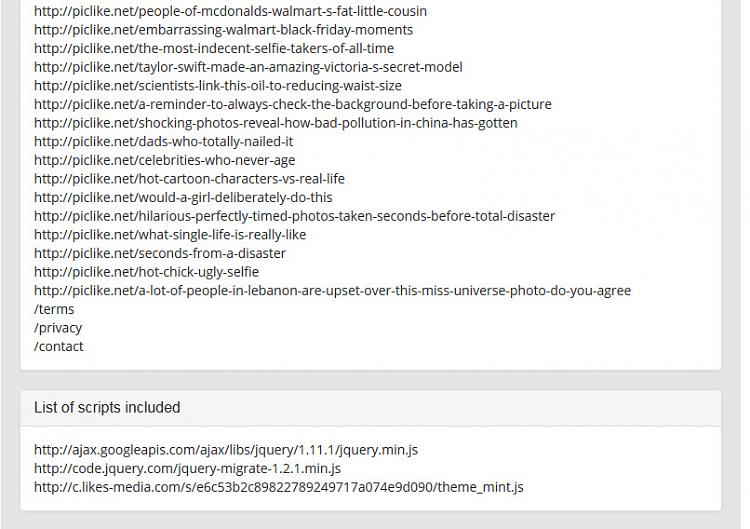750x529 pixels.
Task: Click the /terms entry
Action: pyautogui.click(x=54, y=309)
